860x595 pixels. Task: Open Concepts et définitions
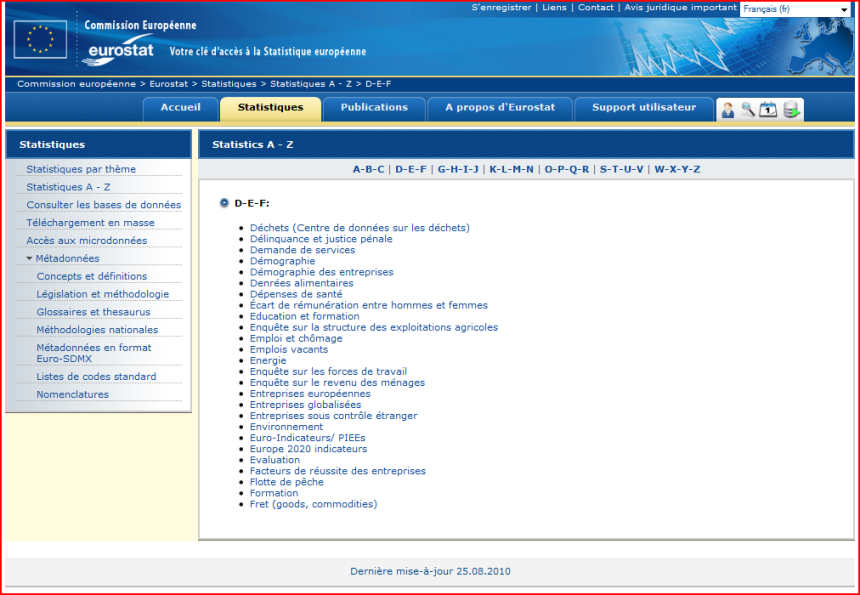pos(92,276)
